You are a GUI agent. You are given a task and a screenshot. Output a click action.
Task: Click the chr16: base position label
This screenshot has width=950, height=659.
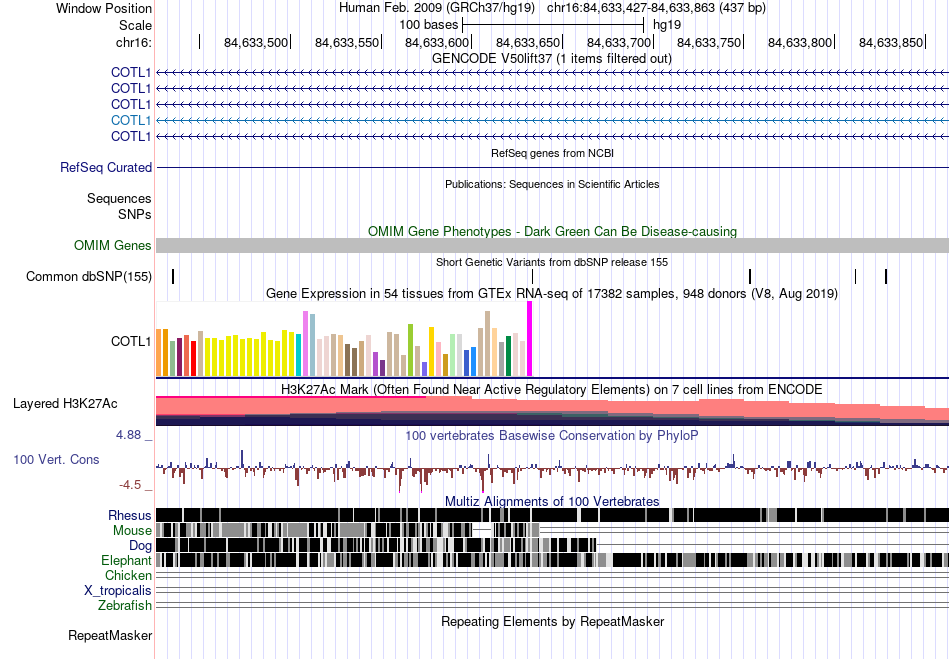point(133,42)
